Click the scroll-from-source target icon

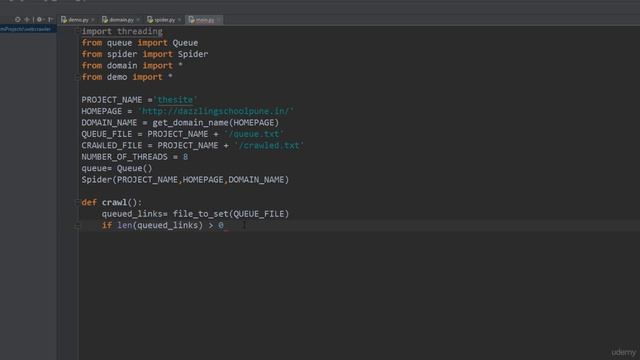coord(18,19)
